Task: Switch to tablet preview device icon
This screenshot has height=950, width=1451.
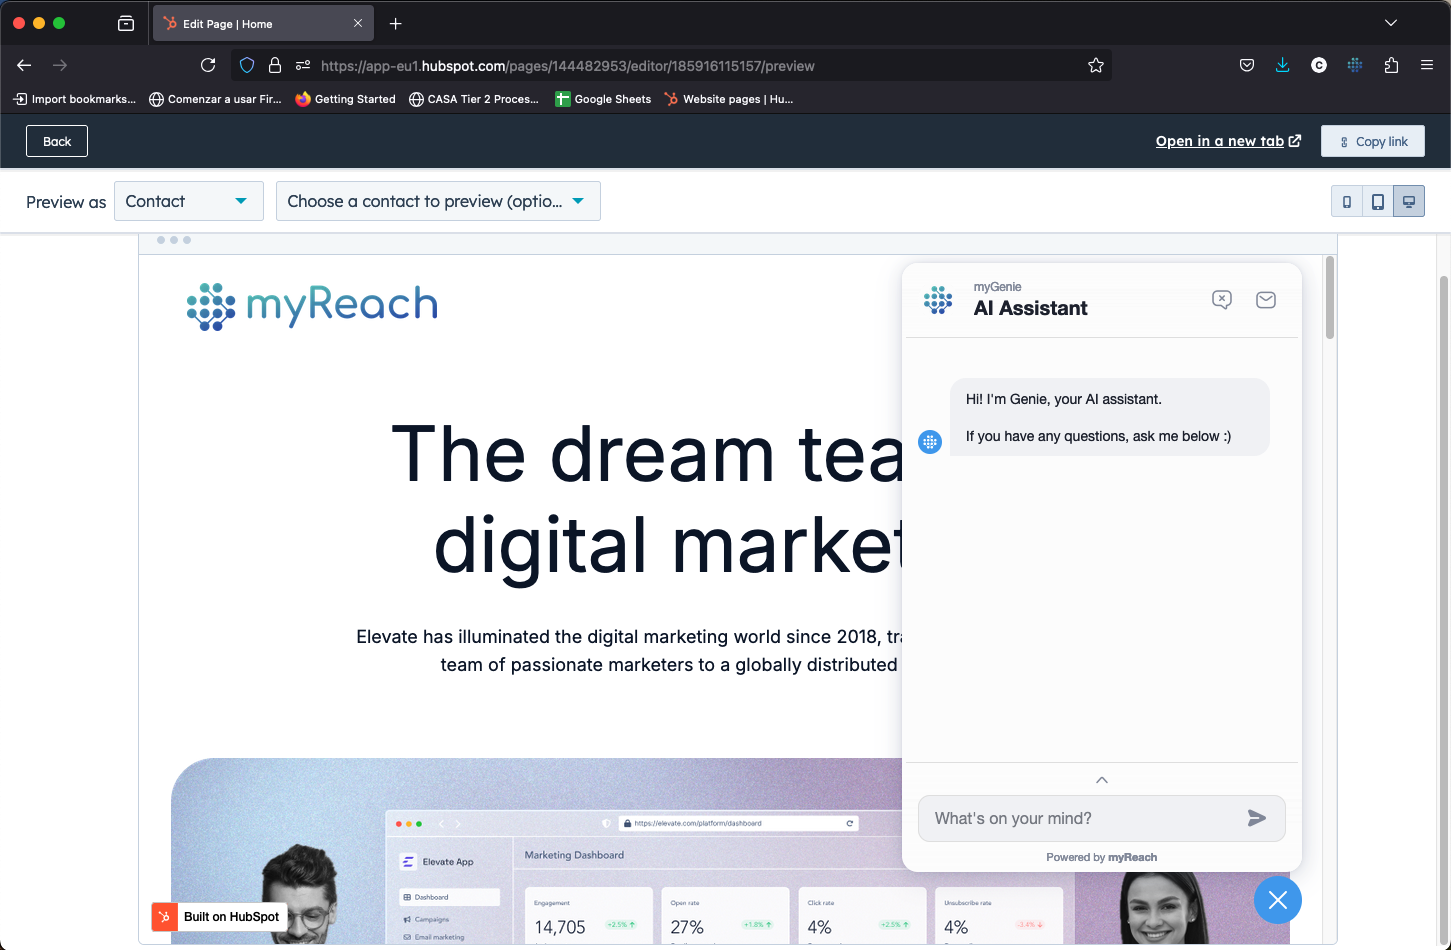Action: point(1378,202)
